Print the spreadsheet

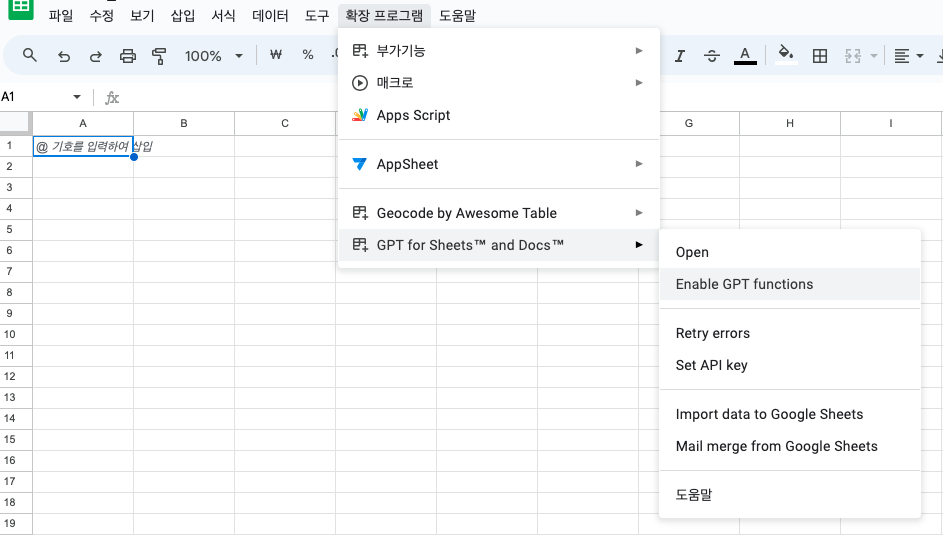127,56
